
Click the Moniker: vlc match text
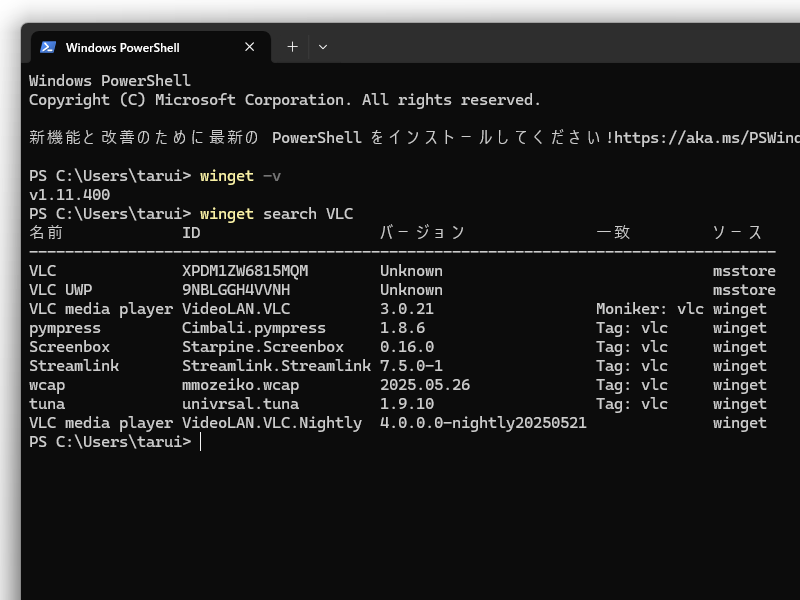[649, 308]
